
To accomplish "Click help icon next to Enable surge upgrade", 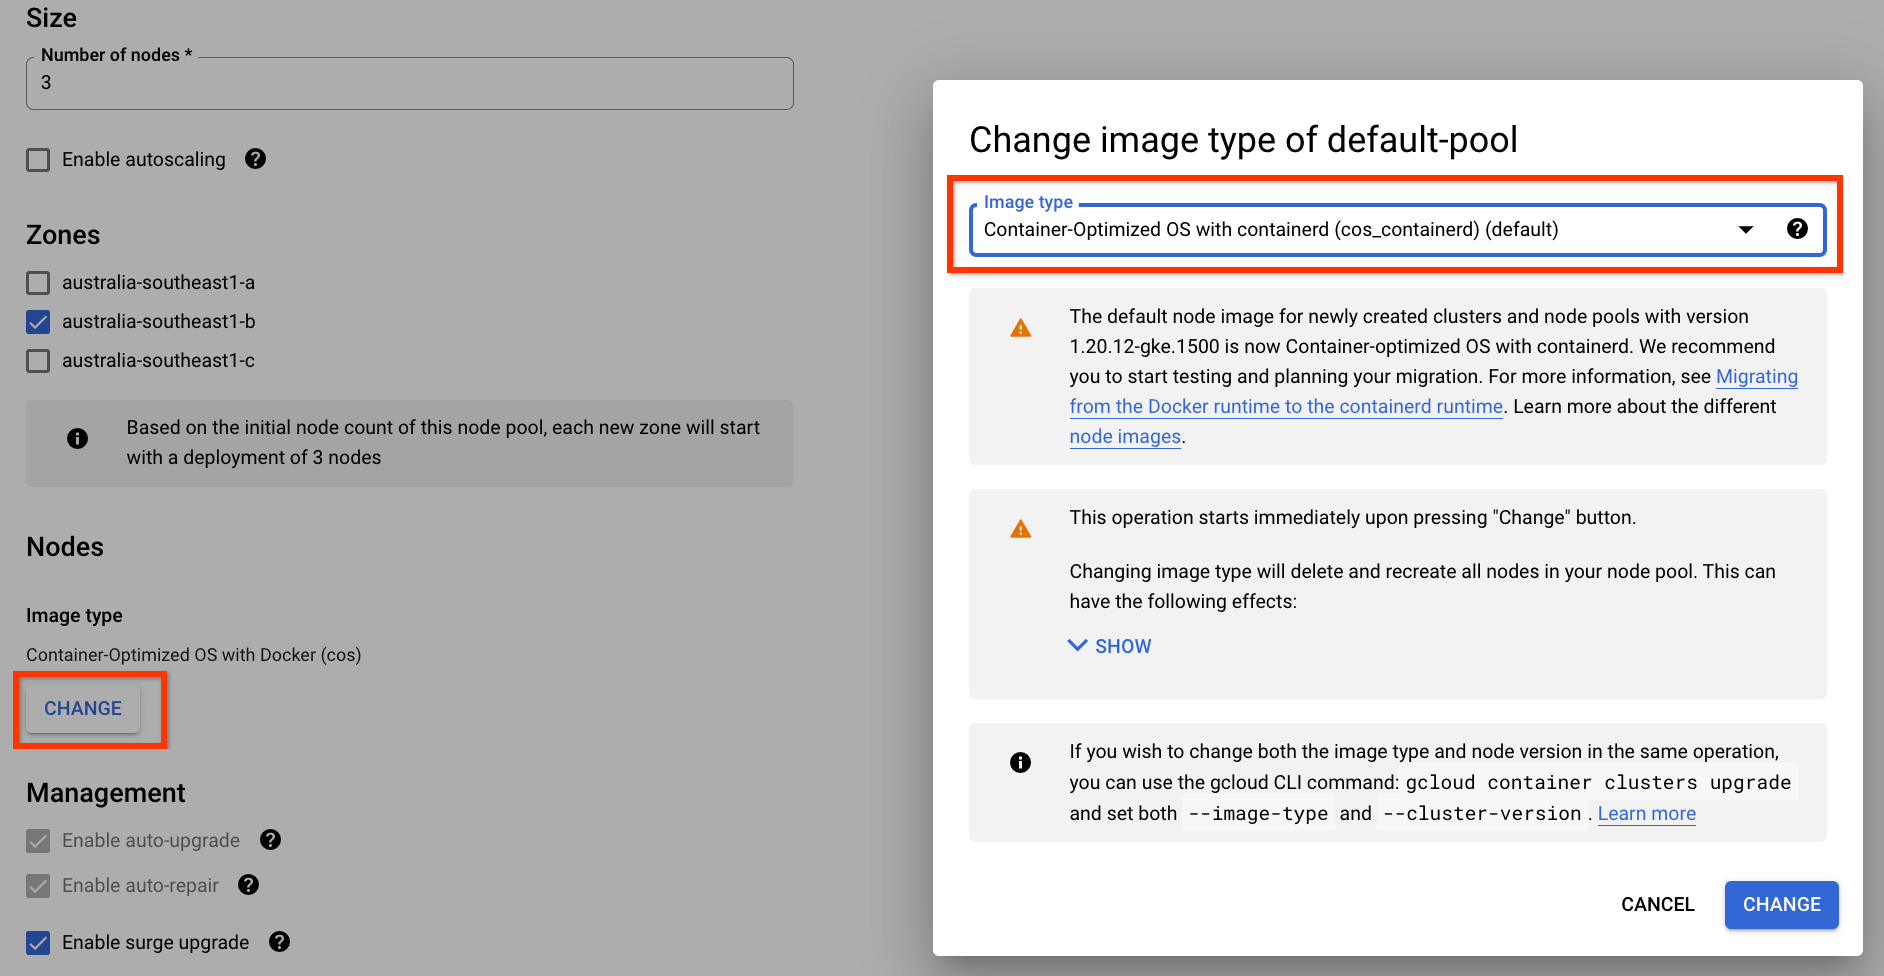I will pos(280,942).
